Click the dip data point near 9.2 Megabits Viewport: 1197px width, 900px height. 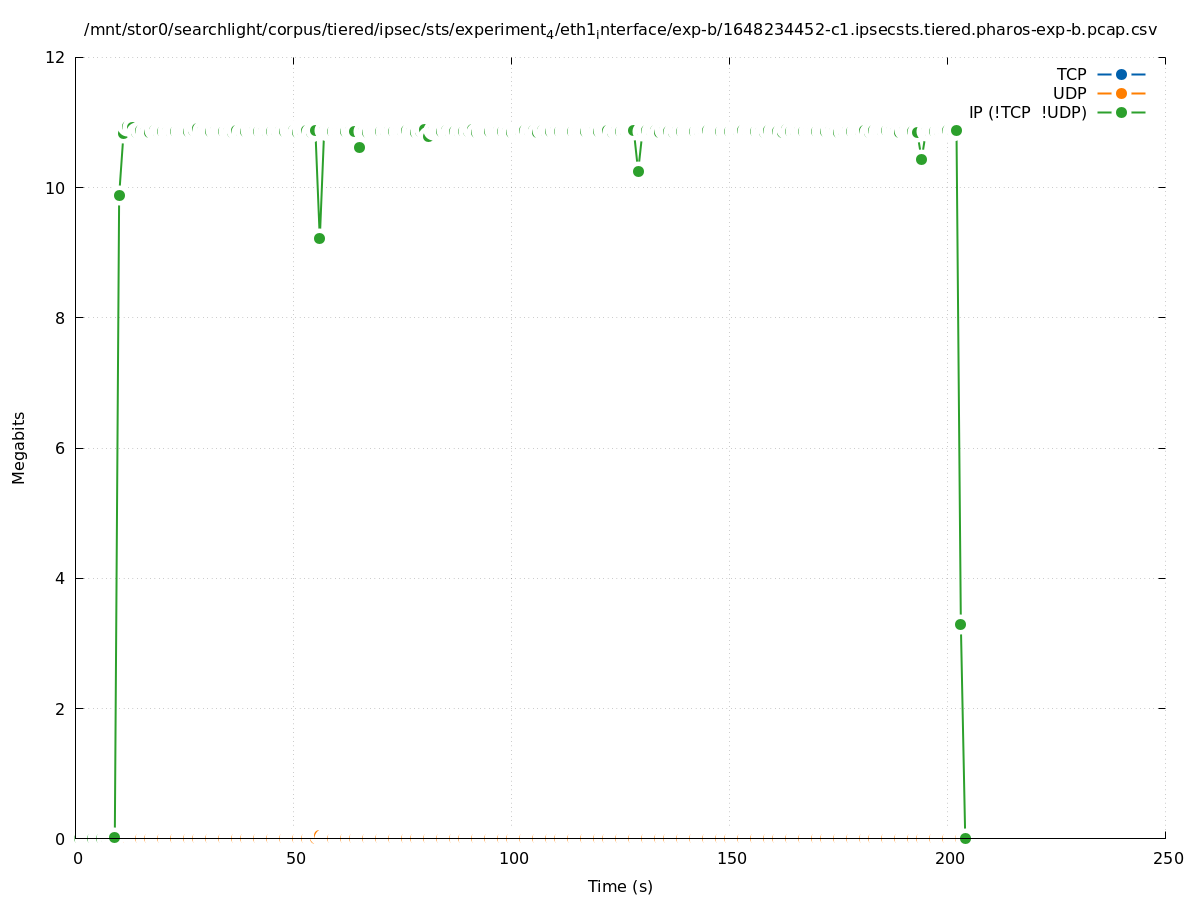[319, 238]
